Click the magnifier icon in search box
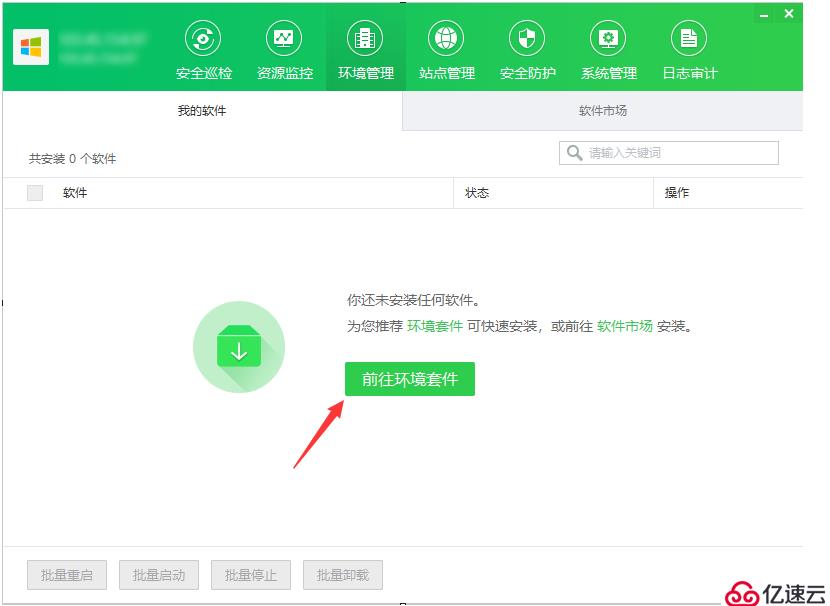The width and height of the screenshot is (830, 606). [574, 152]
